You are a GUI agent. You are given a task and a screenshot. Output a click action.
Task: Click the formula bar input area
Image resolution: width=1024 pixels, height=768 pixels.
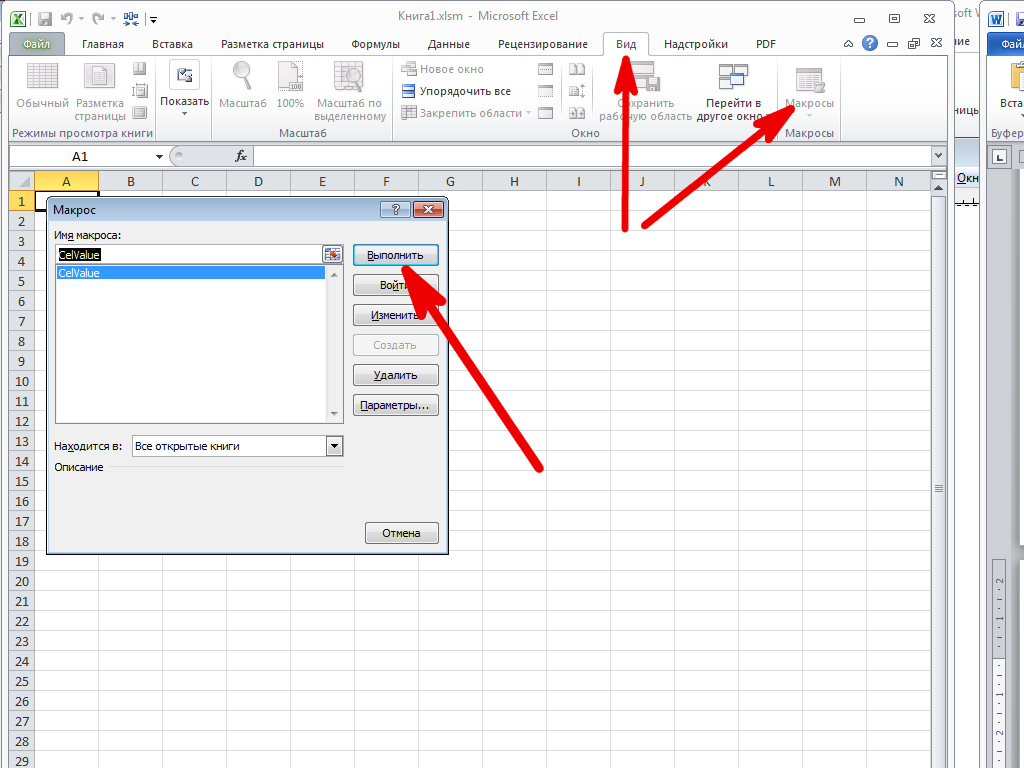pos(592,156)
